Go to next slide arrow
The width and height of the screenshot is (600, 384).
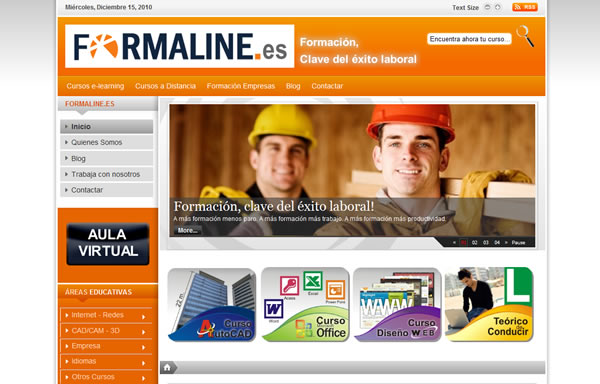506,242
